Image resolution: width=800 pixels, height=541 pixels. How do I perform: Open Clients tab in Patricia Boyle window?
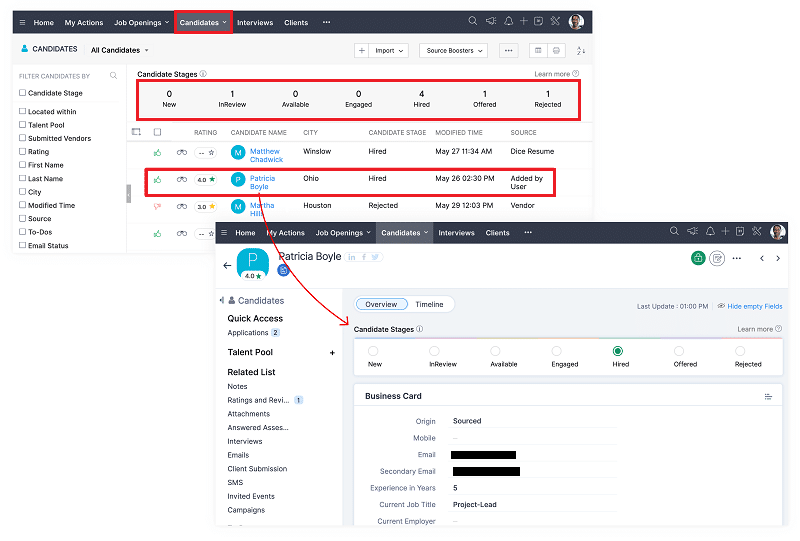[497, 233]
